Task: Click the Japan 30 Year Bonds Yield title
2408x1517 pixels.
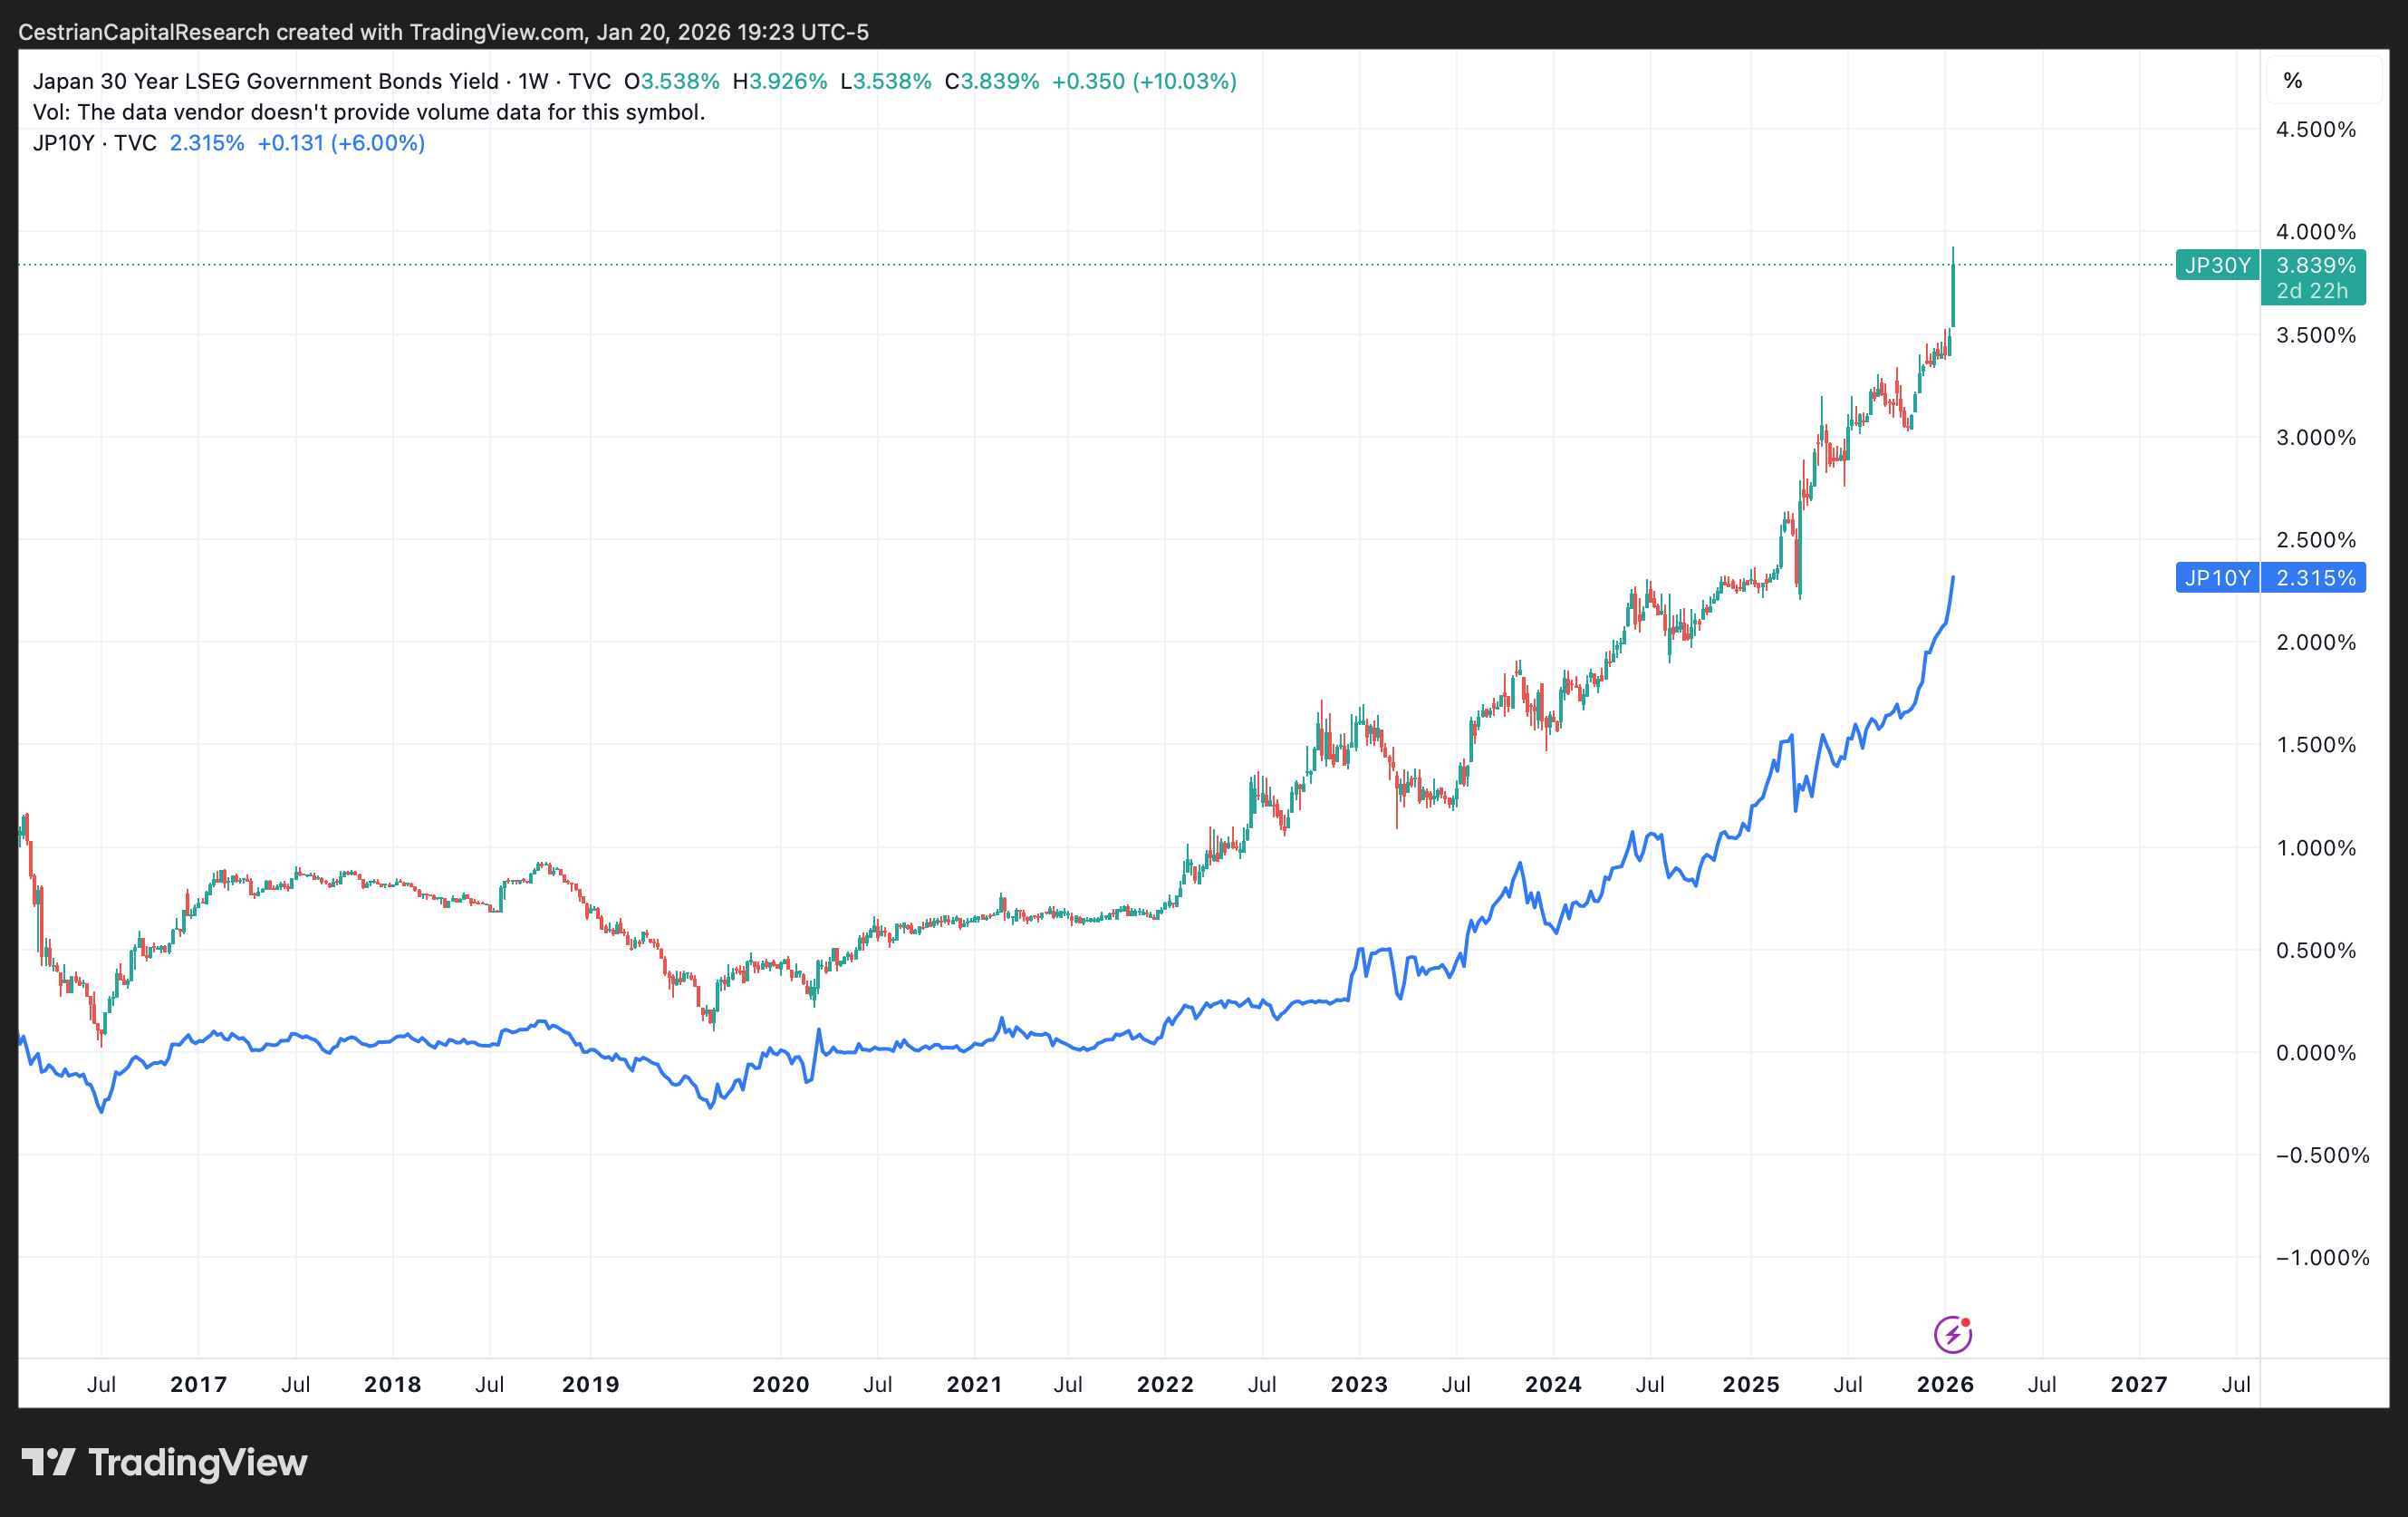Action: click(265, 81)
